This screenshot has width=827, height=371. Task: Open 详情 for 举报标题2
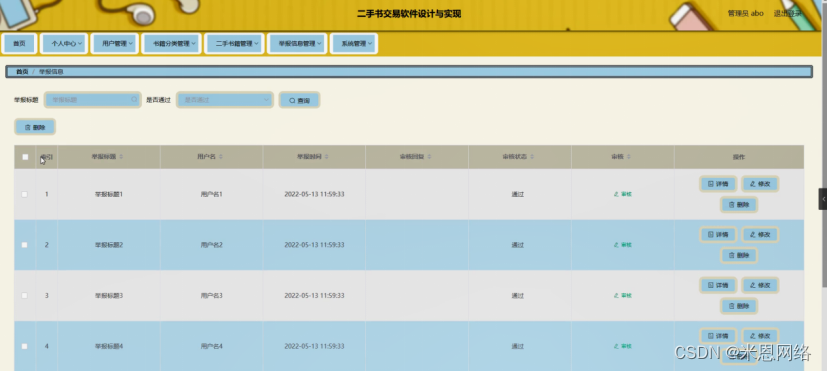point(718,234)
